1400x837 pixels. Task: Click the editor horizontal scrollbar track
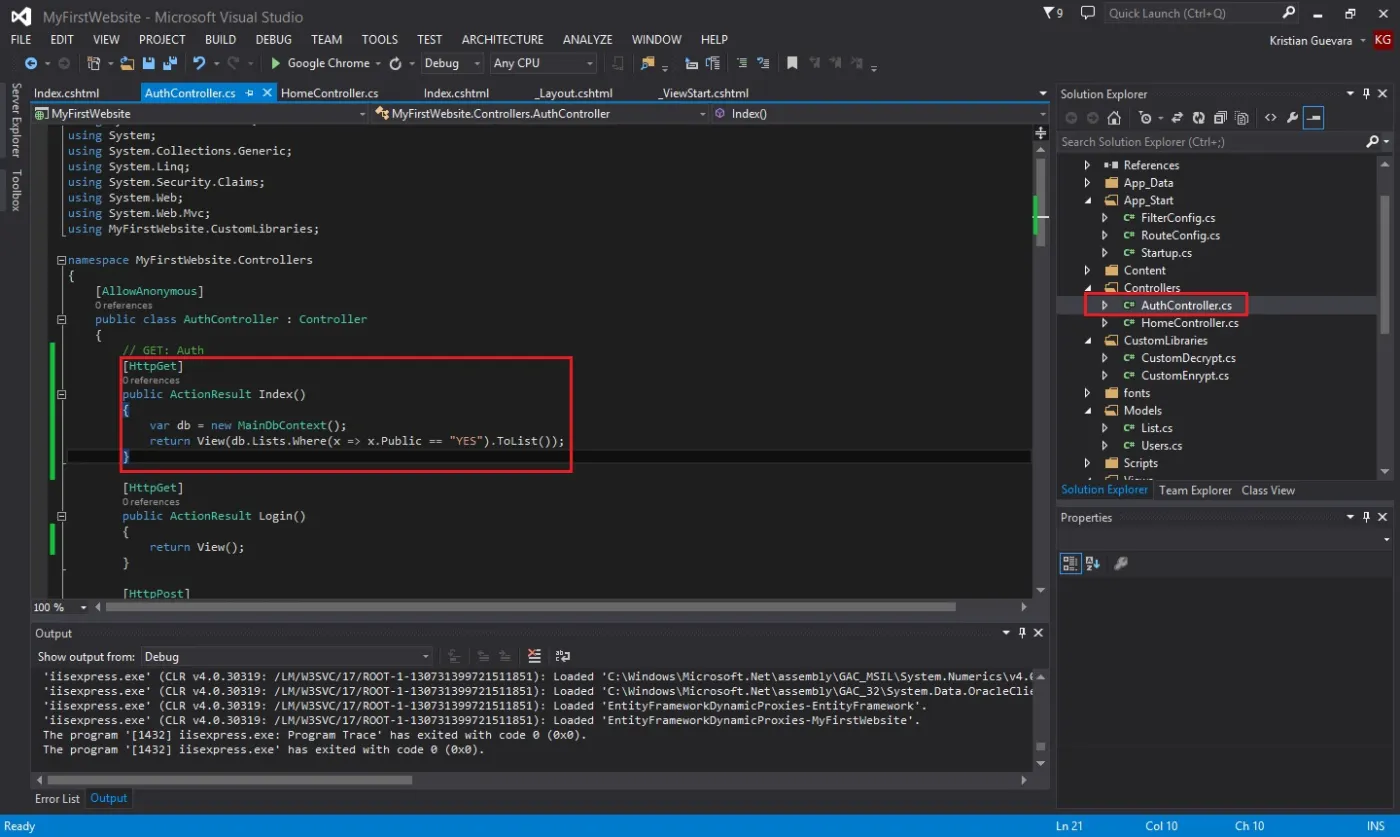point(560,607)
